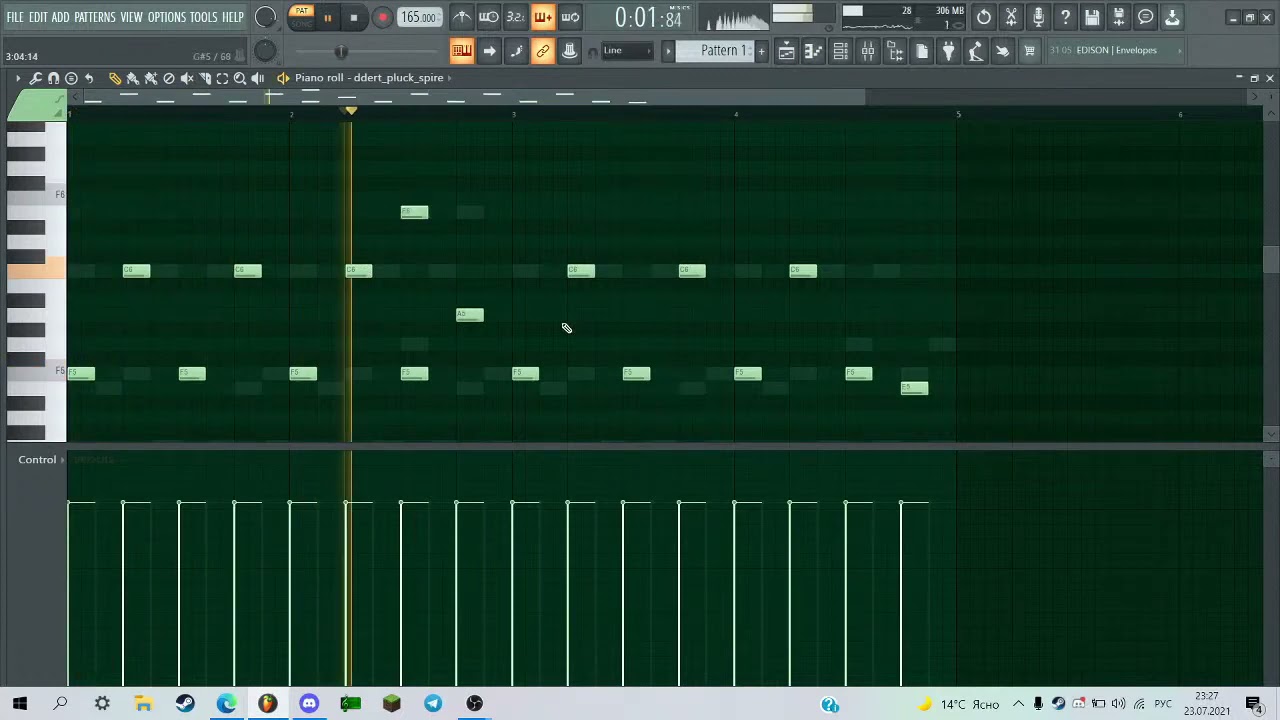This screenshot has height=720, width=1280.
Task: Open the EDIT menu
Action: [38, 17]
